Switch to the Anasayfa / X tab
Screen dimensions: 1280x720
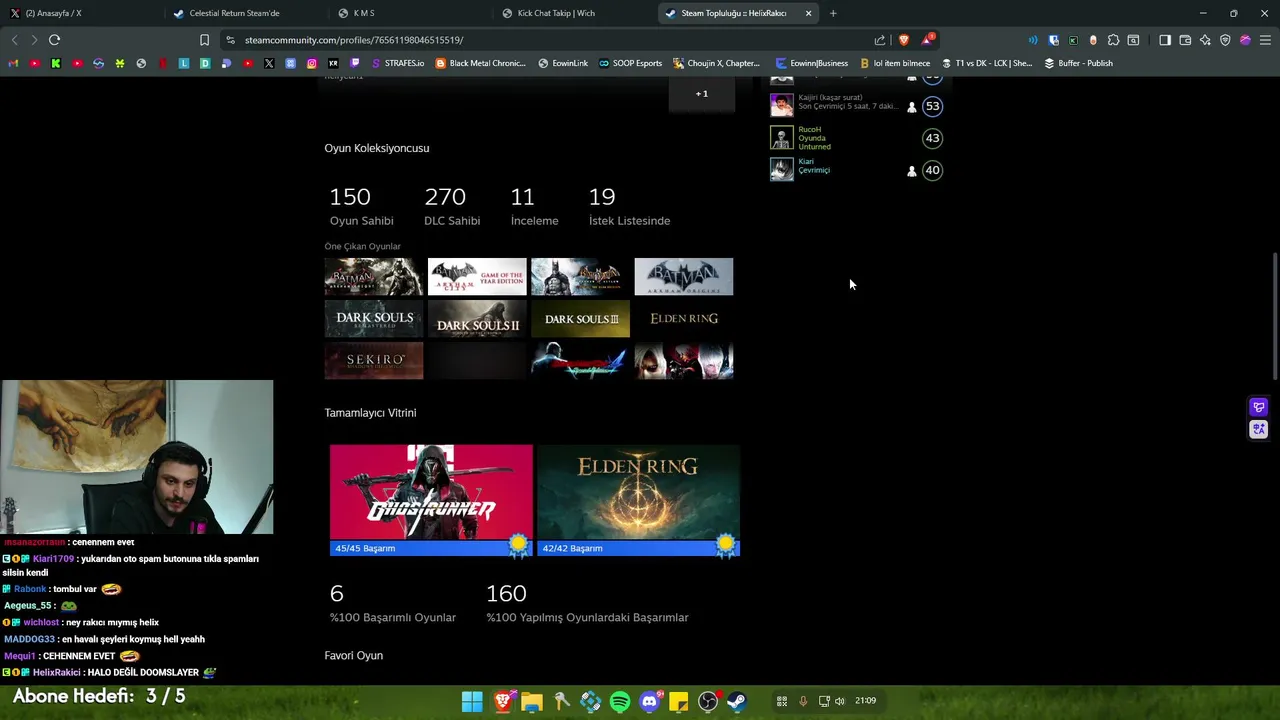pos(80,13)
